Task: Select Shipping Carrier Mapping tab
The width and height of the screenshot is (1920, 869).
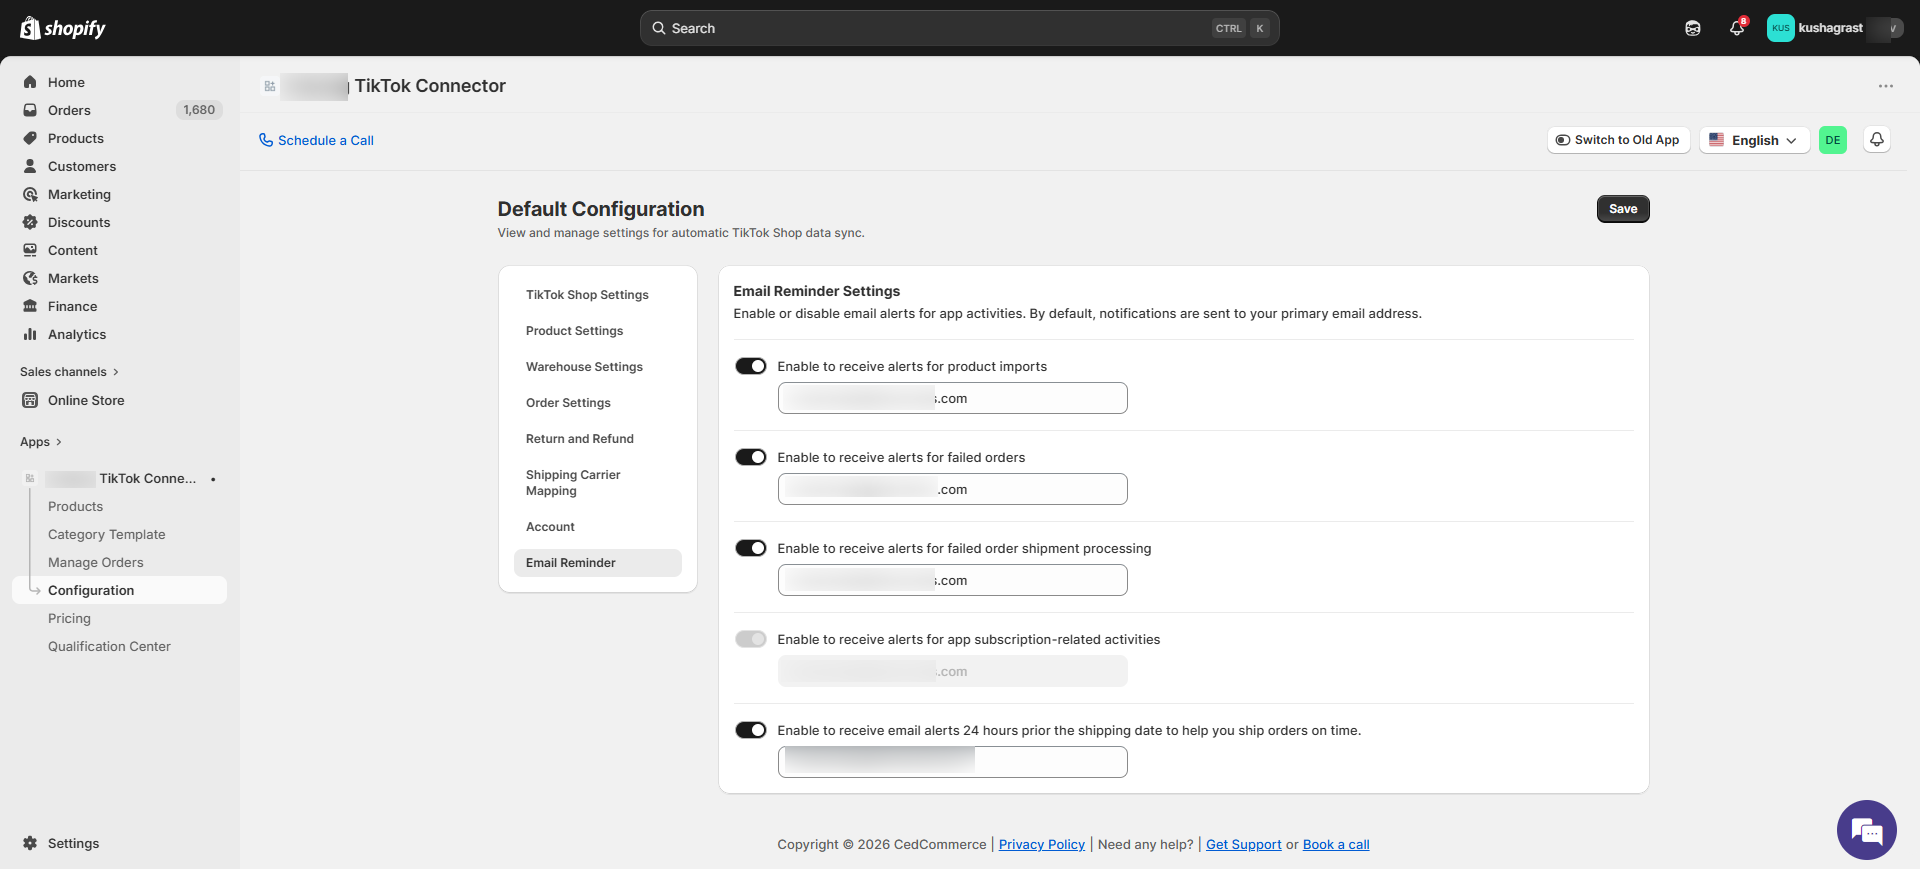Action: coord(573,483)
